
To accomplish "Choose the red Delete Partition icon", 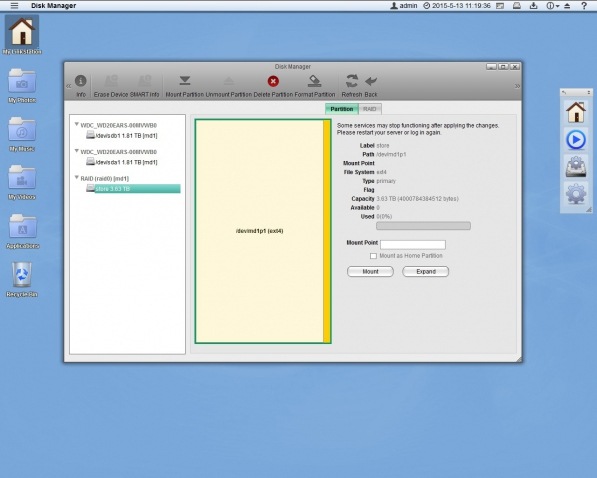I will tap(273, 81).
